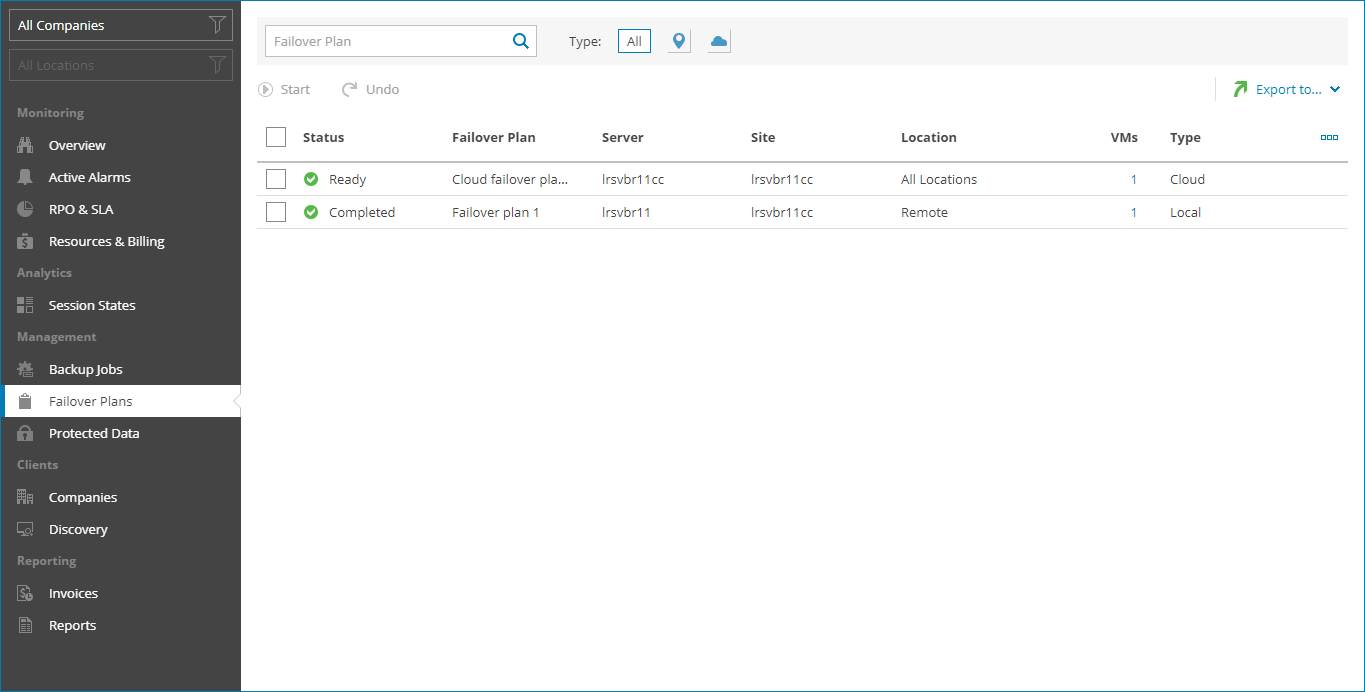Viewport: 1365px width, 692px height.
Task: Switch to Session States view
Action: 93,305
